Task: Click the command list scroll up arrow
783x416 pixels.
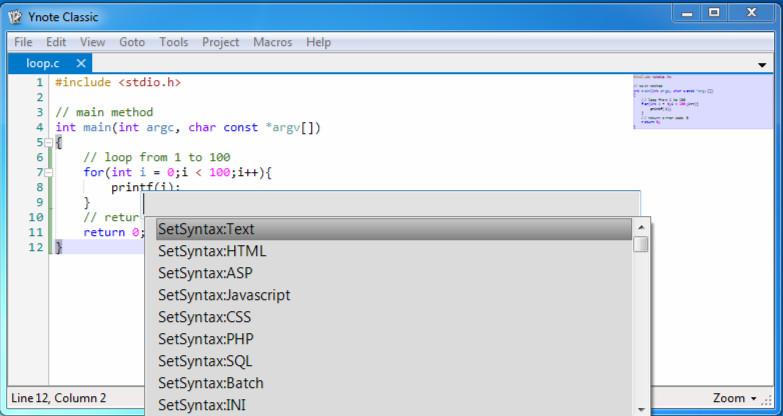Action: [x=641, y=227]
